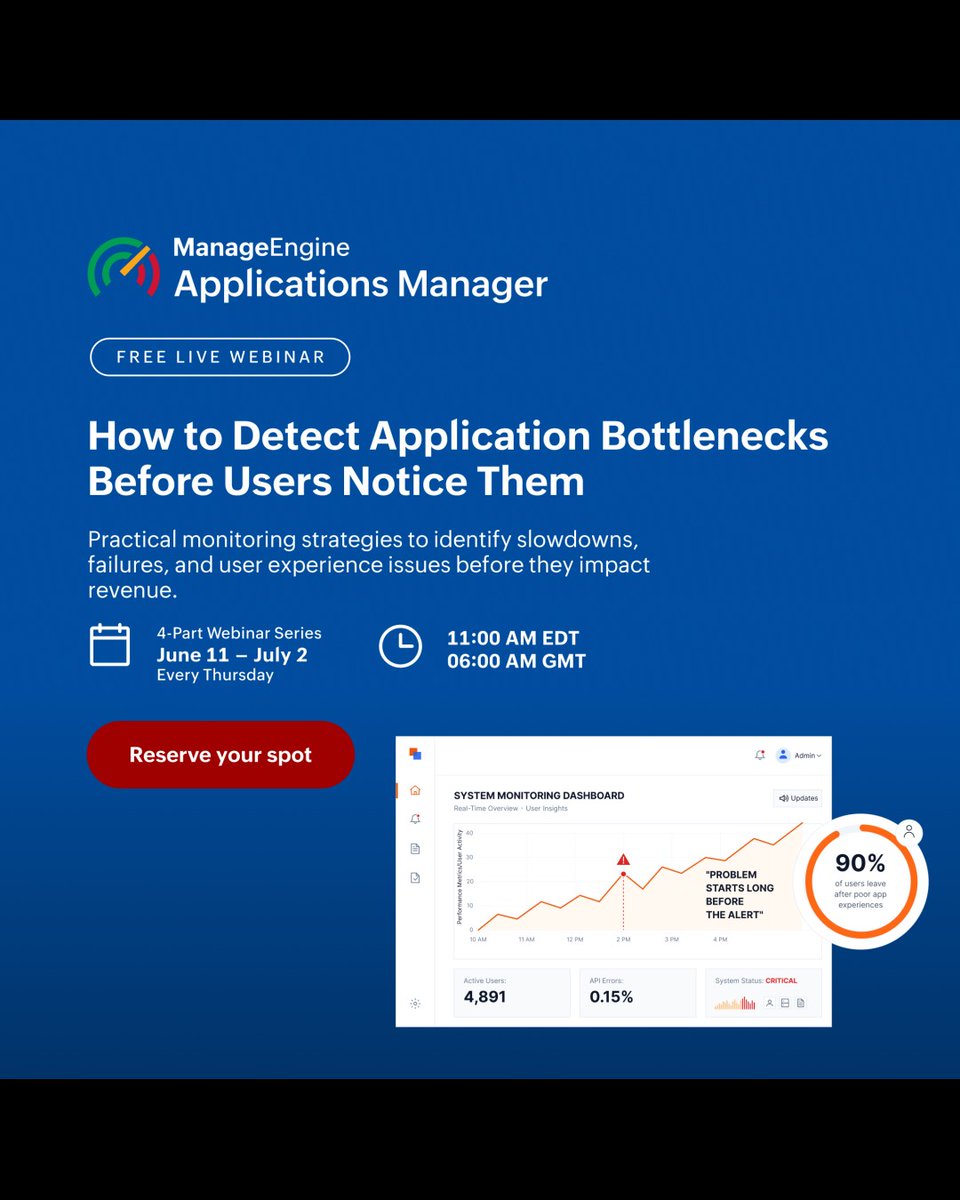Click the ManageEngine gauge logo
The width and height of the screenshot is (960, 1200).
pos(124,267)
